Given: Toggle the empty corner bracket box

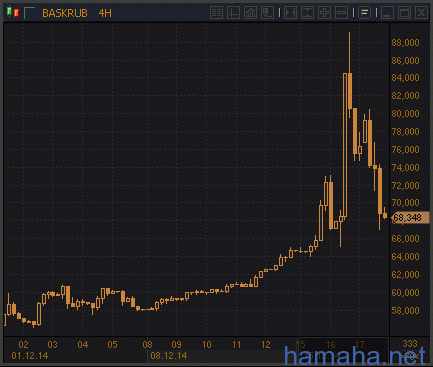Looking at the screenshot, I should pos(30,13).
